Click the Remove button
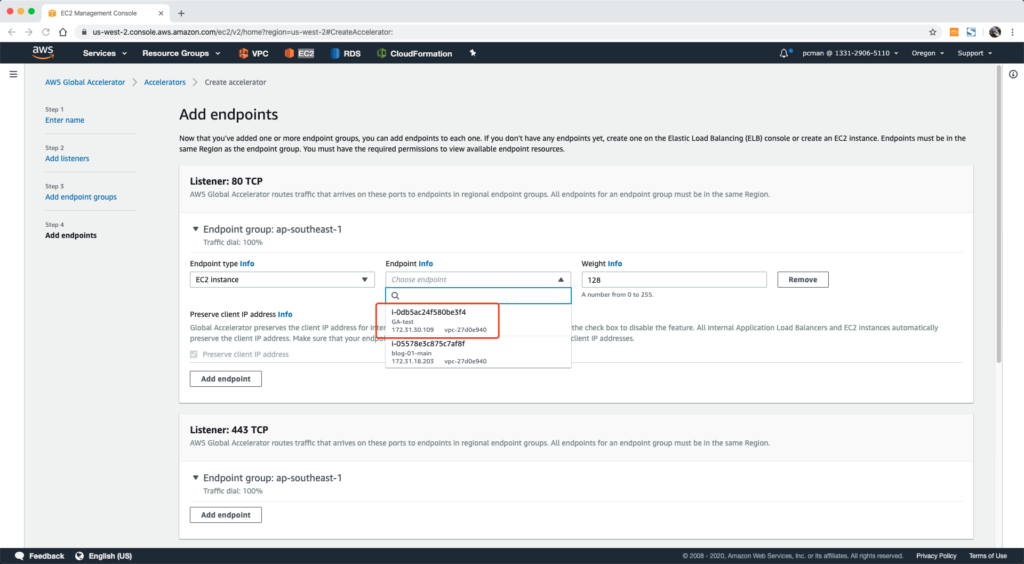This screenshot has height=564, width=1024. 802,280
